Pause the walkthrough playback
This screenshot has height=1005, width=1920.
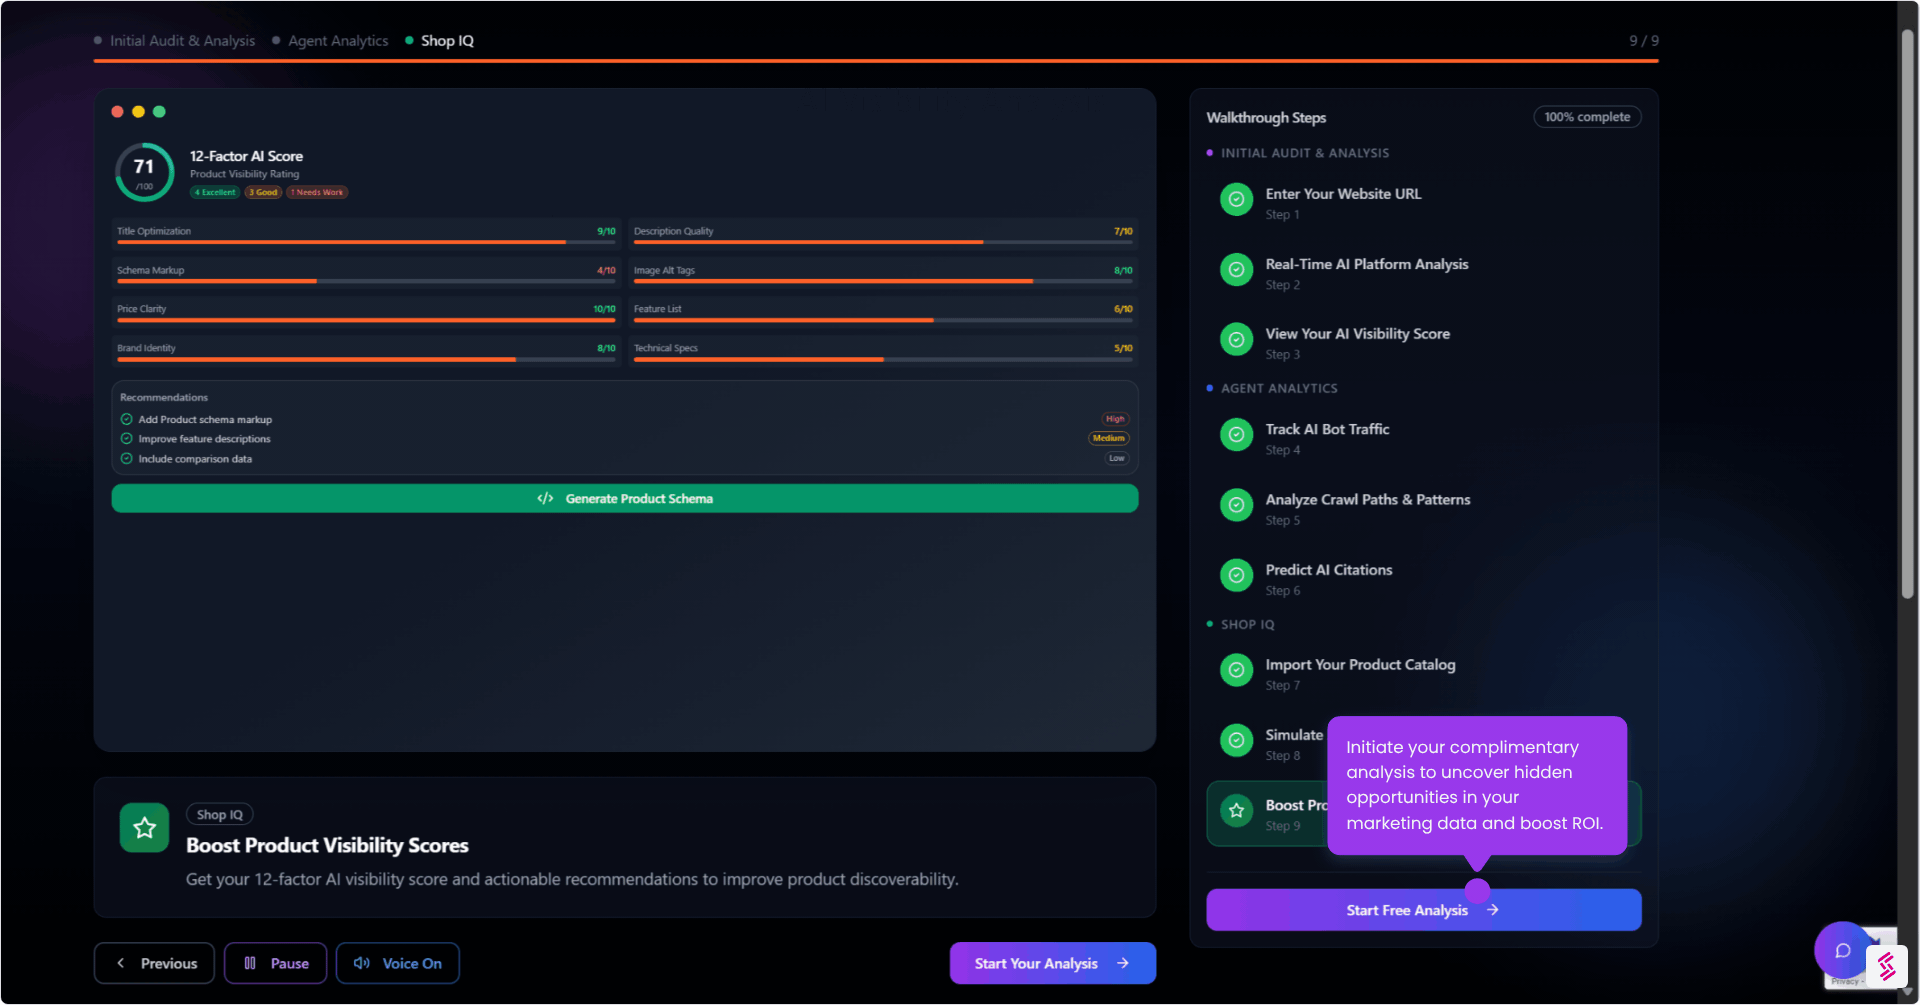pyautogui.click(x=275, y=963)
